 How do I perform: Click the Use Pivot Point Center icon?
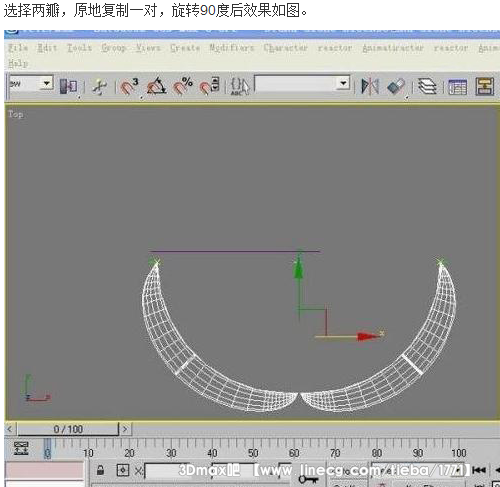pos(68,87)
